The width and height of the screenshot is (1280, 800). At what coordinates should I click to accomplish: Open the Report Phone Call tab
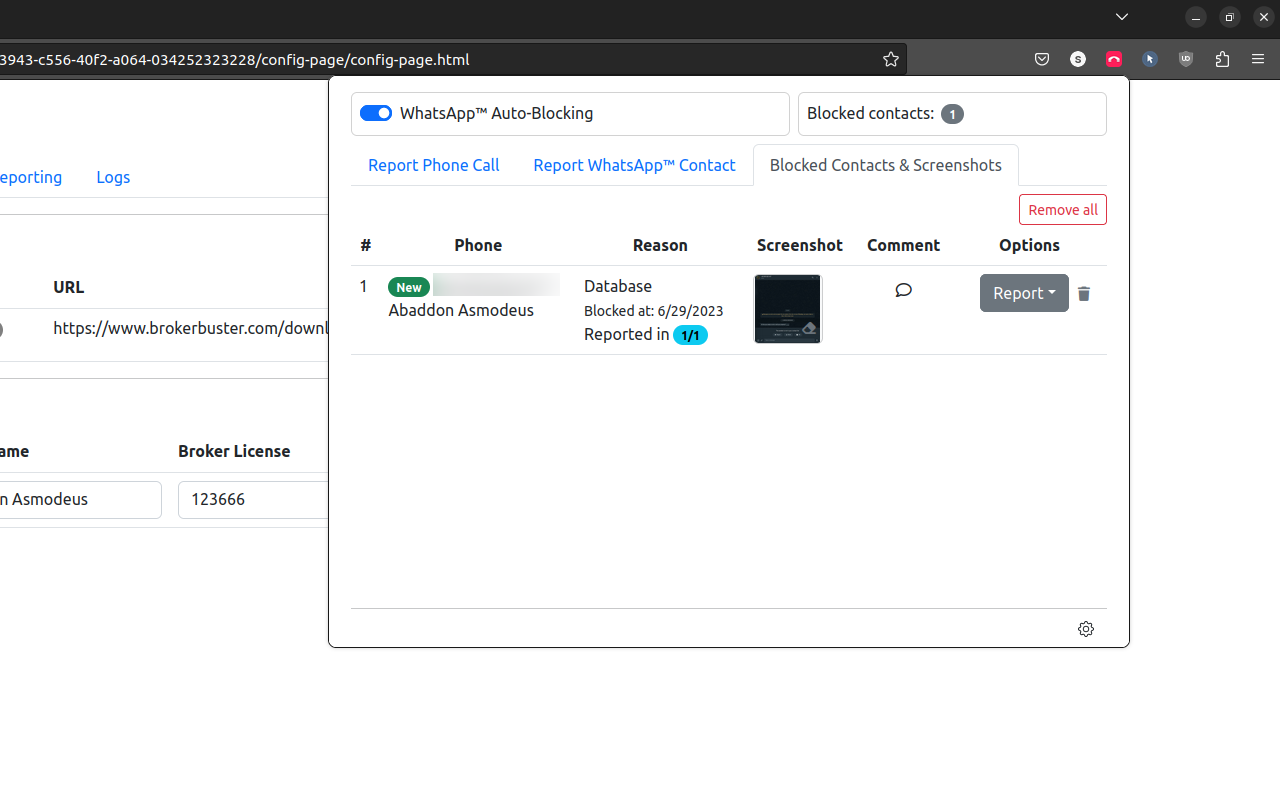coord(433,165)
